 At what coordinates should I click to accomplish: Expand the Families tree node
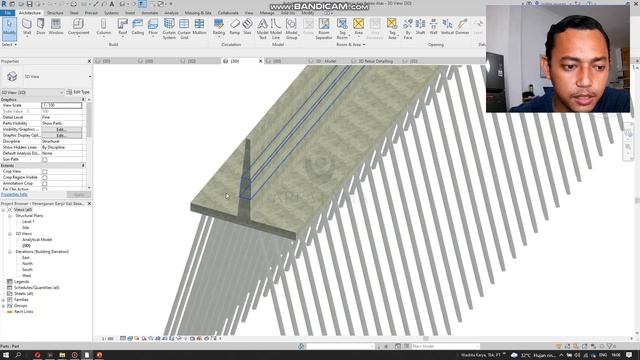(4, 300)
